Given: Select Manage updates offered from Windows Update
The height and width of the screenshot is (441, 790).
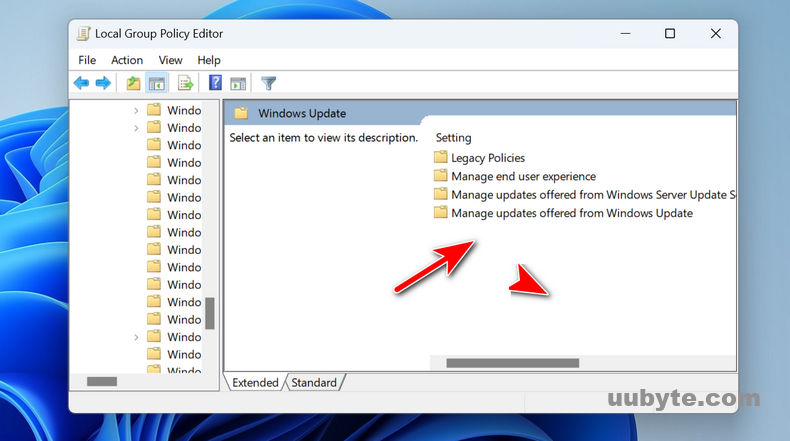Looking at the screenshot, I should [x=572, y=213].
